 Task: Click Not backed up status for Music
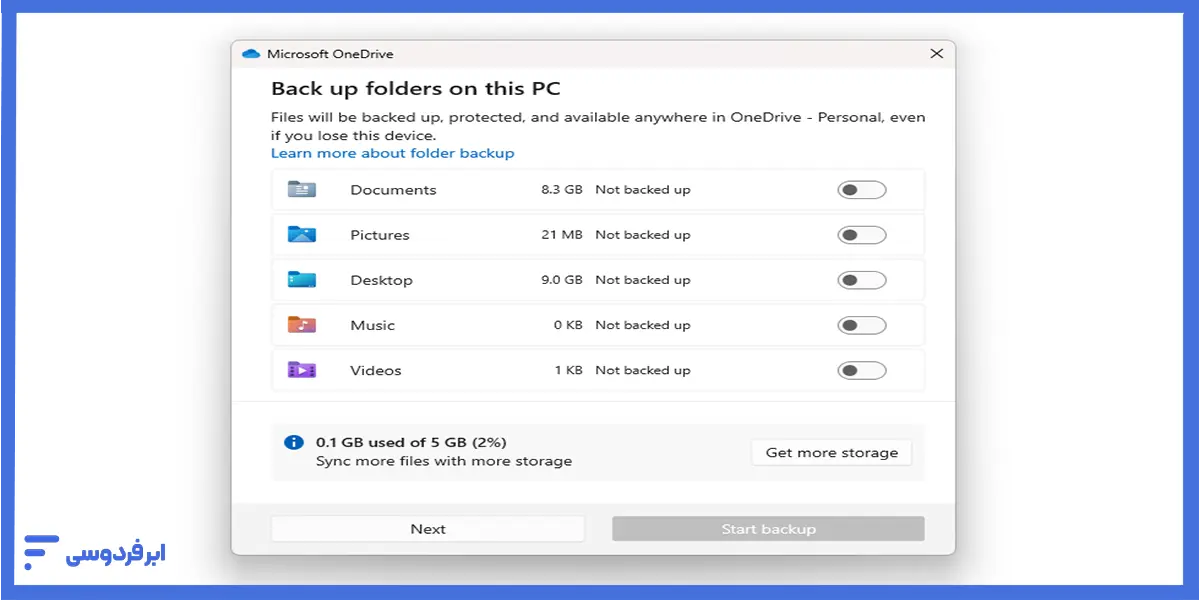(643, 325)
